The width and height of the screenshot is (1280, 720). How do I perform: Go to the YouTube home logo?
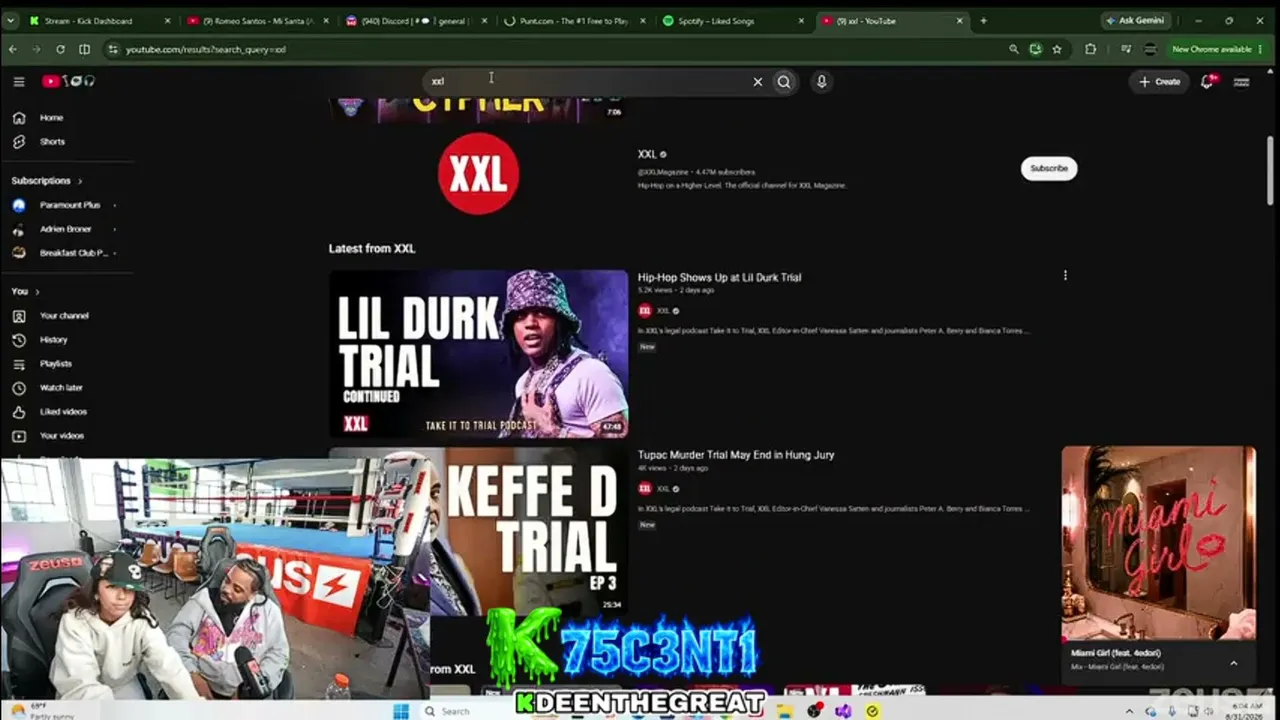coord(68,81)
